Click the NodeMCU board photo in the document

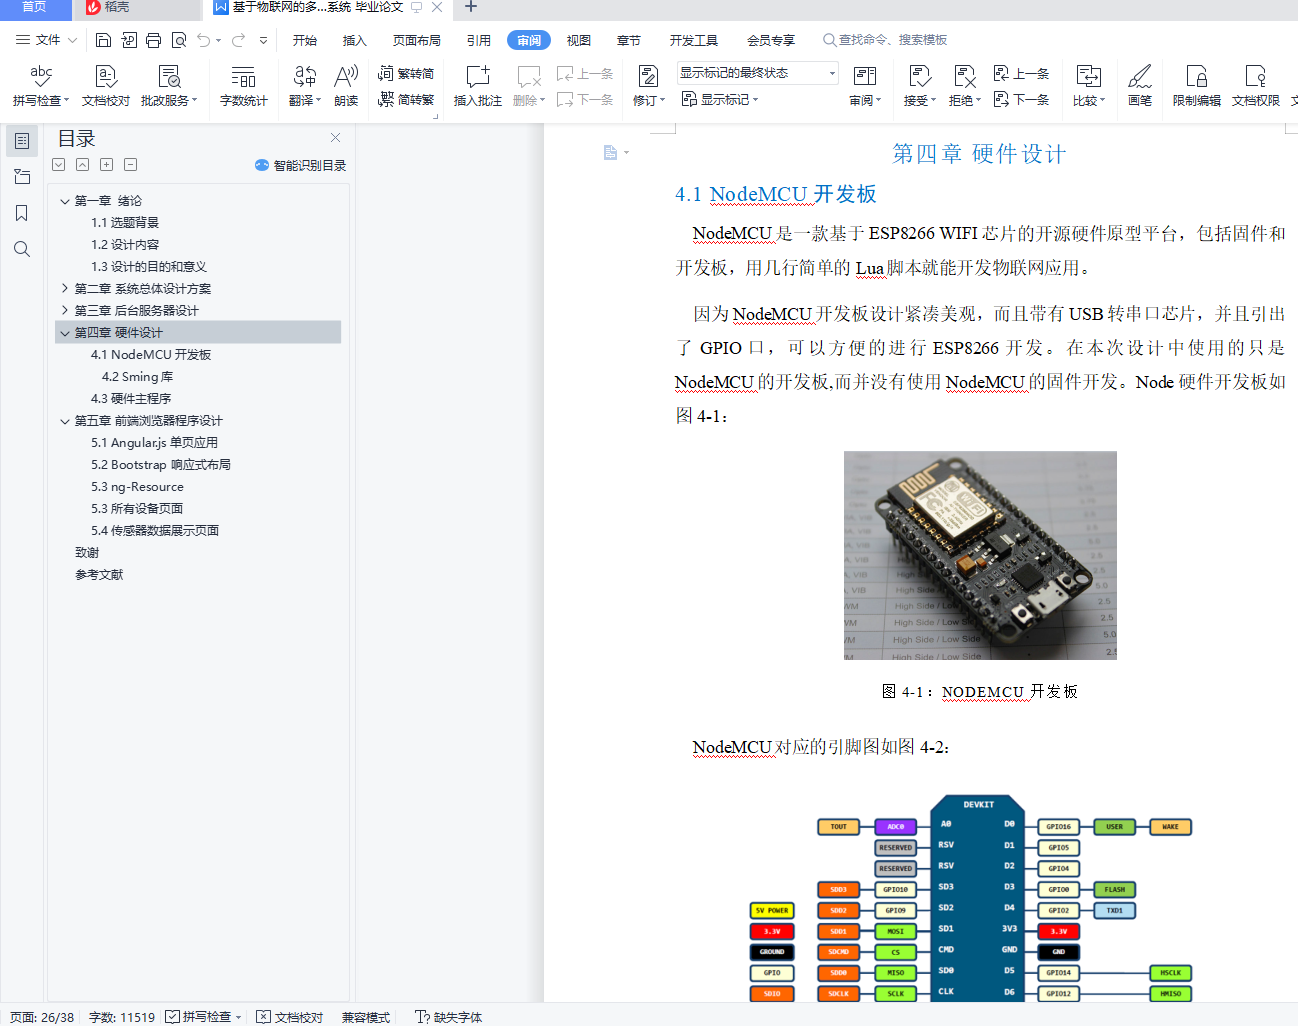pos(980,555)
